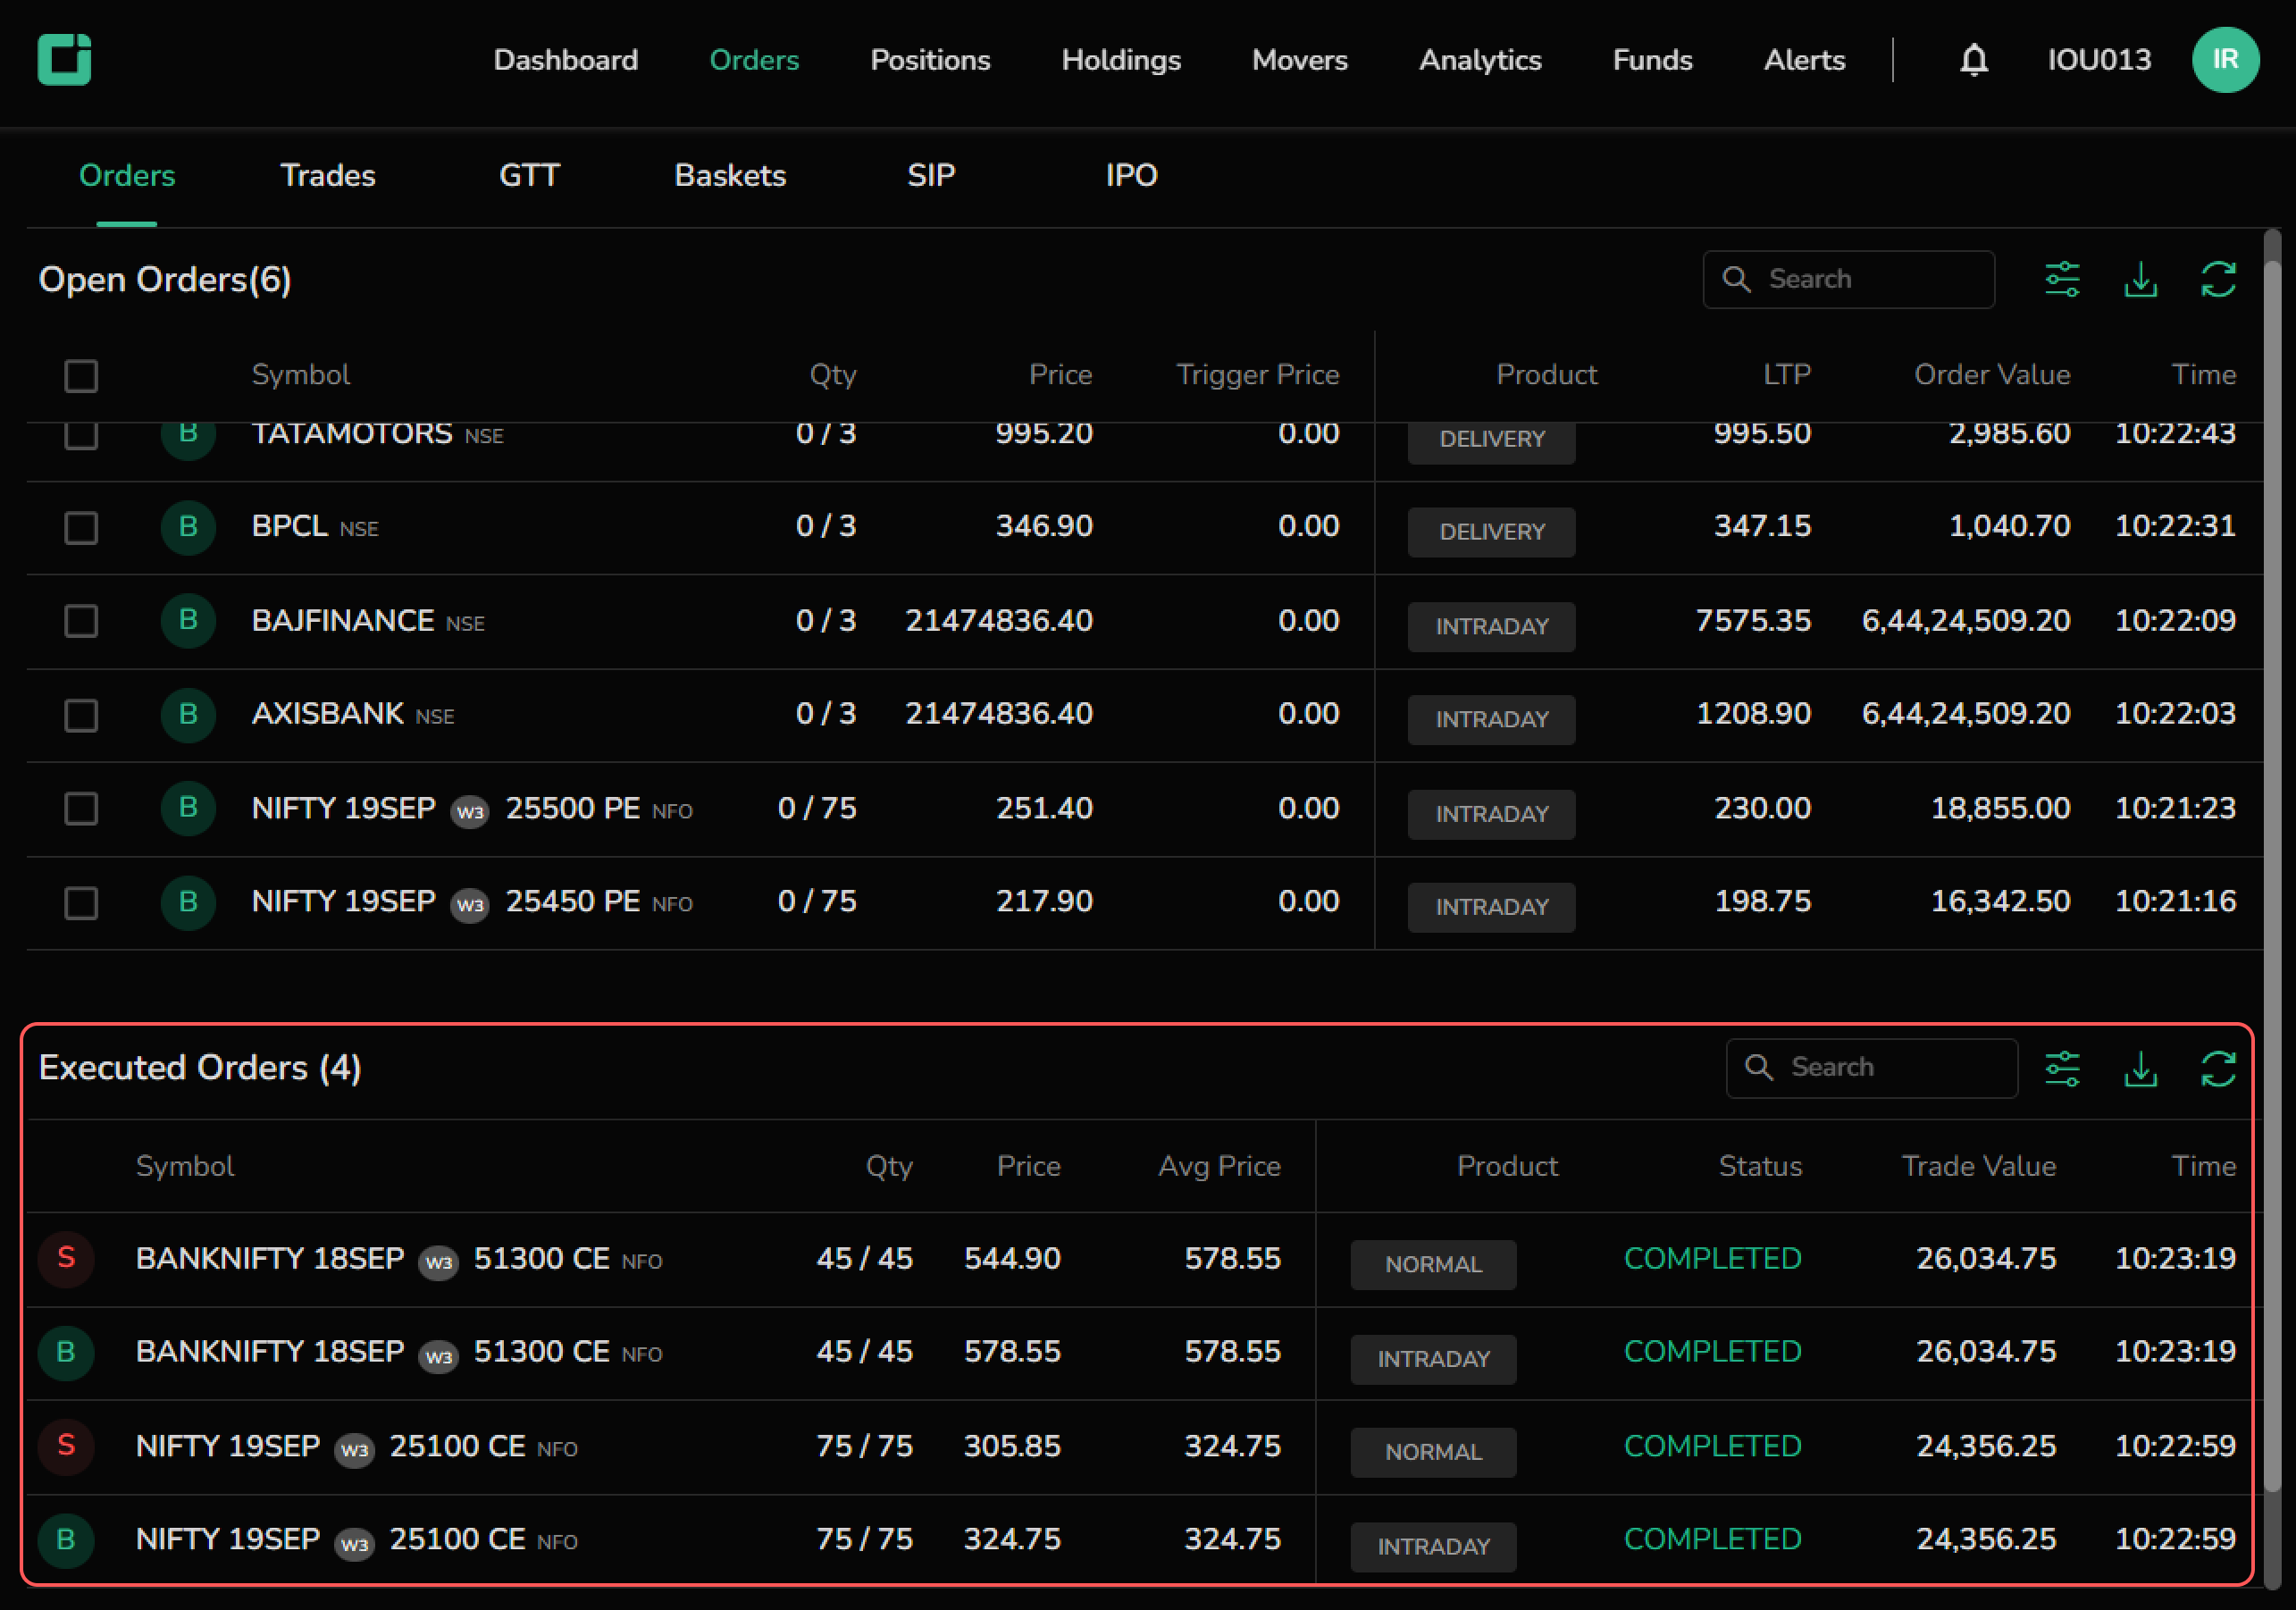Switch to the Baskets tab
2296x1610 pixels.
(730, 176)
